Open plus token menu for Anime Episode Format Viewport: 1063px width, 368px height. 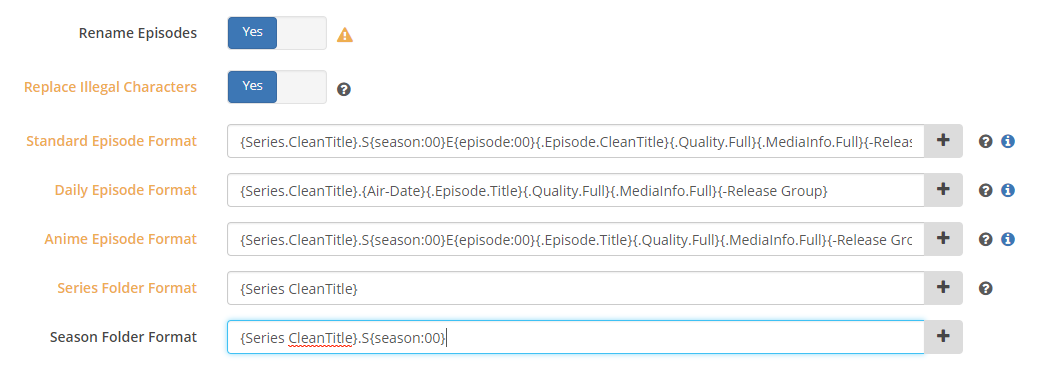(x=943, y=239)
